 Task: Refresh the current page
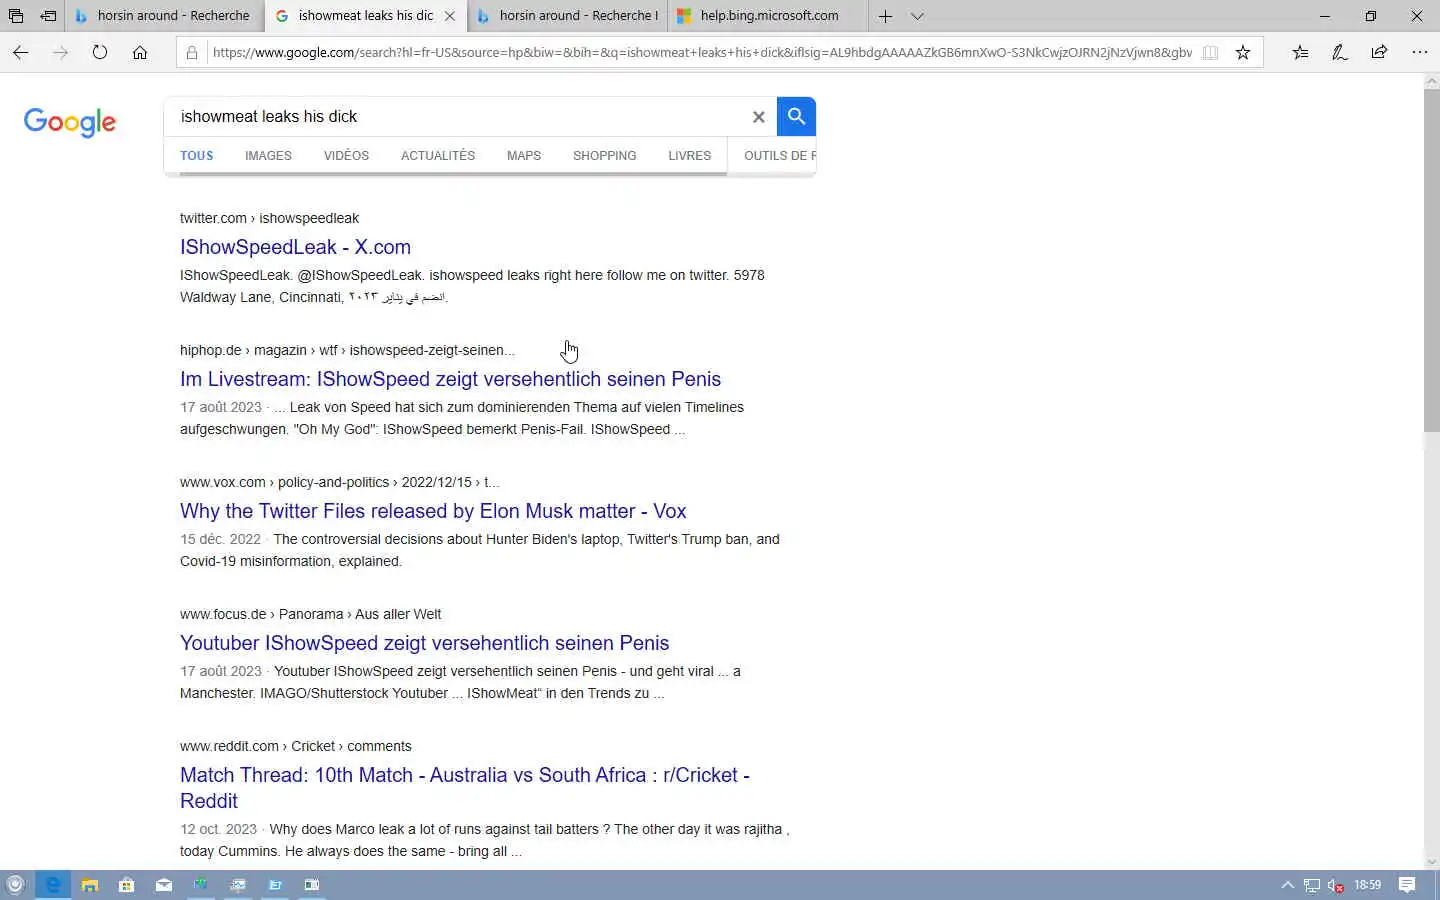pyautogui.click(x=100, y=52)
